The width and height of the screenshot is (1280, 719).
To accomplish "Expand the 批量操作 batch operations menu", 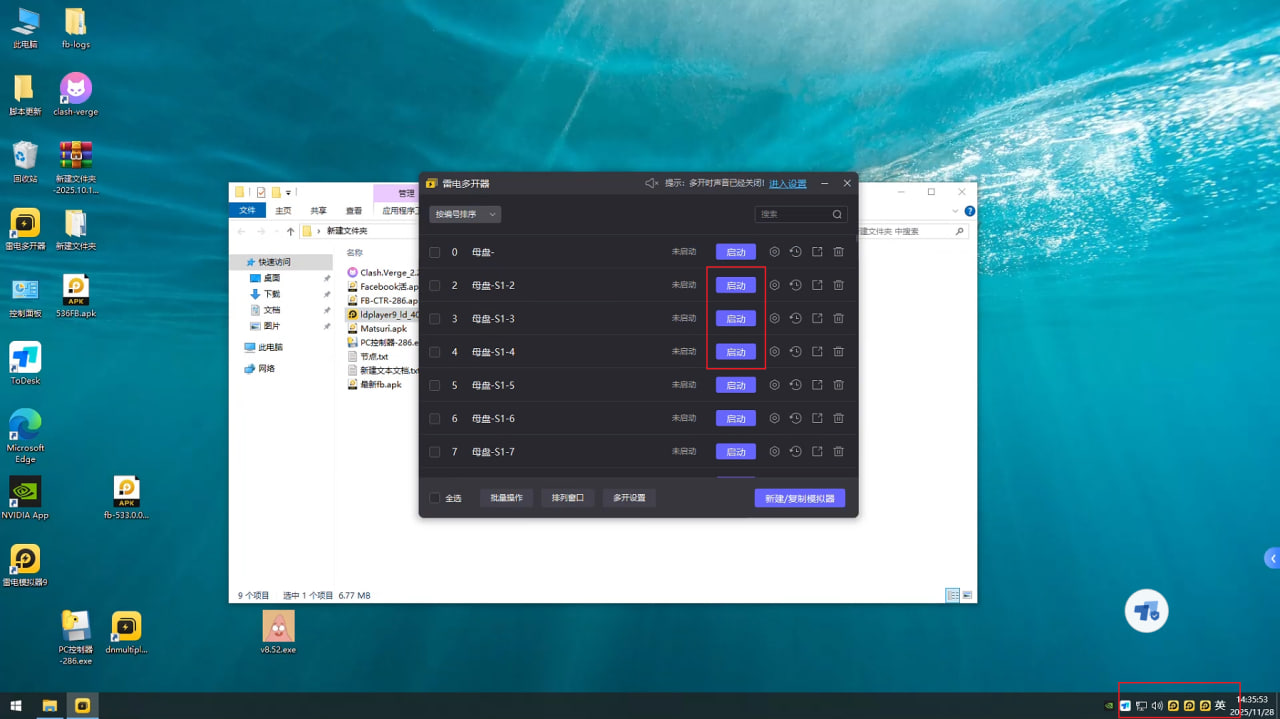I will (506, 498).
